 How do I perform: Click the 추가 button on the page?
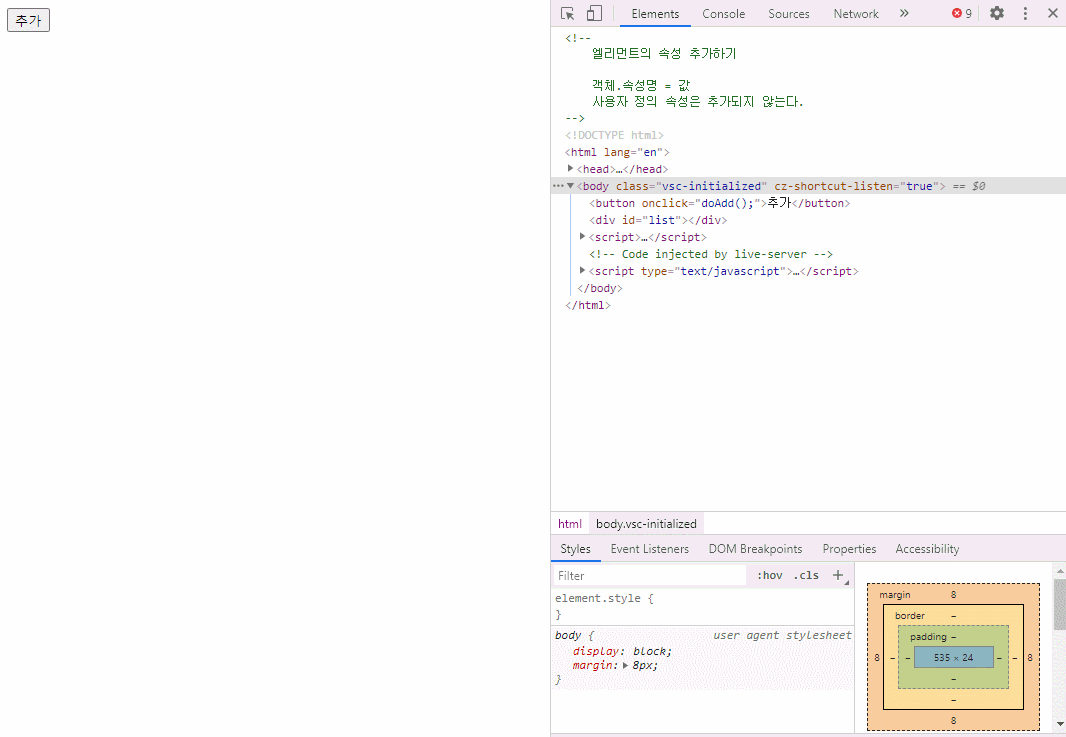click(x=29, y=20)
